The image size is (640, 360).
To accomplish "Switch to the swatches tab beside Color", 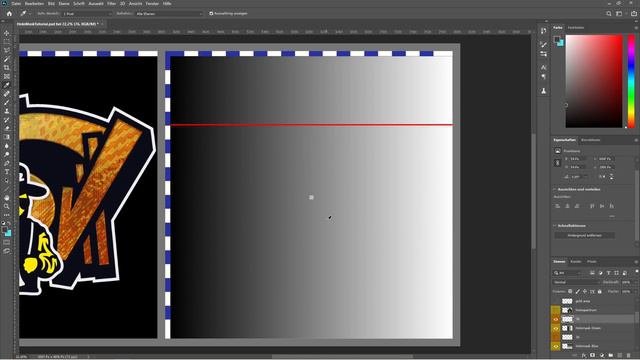I will click(x=576, y=28).
